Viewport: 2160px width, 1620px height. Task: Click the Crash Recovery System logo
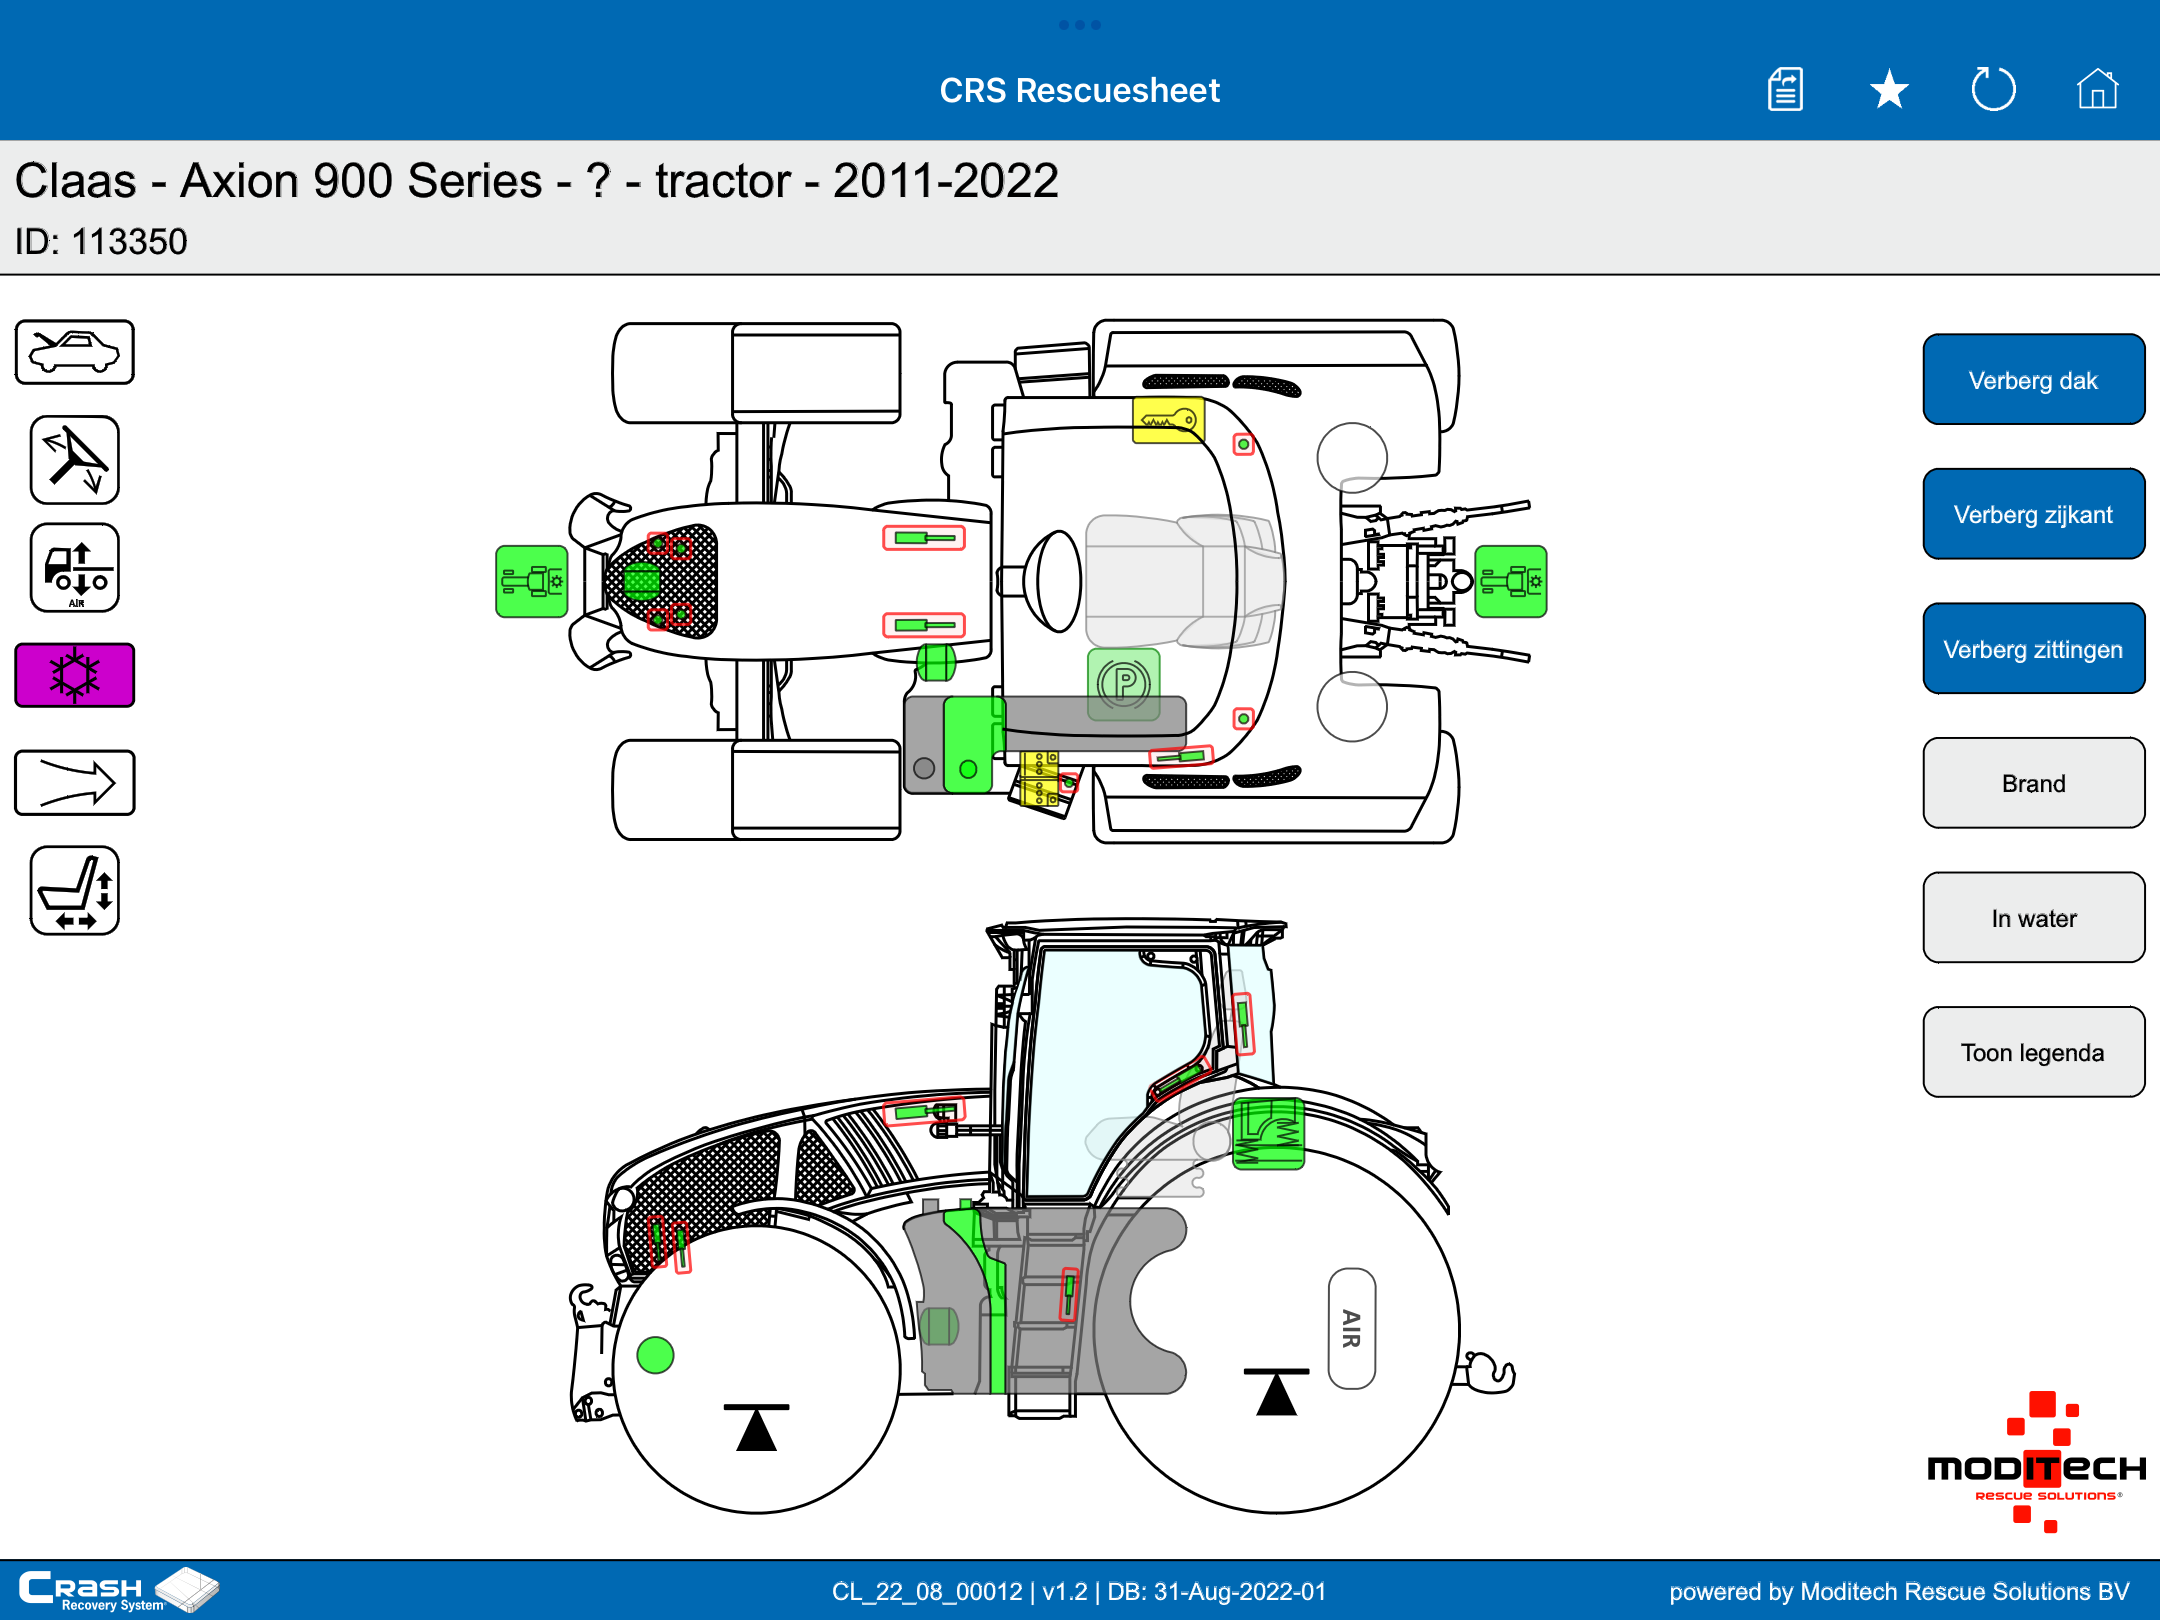click(118, 1590)
